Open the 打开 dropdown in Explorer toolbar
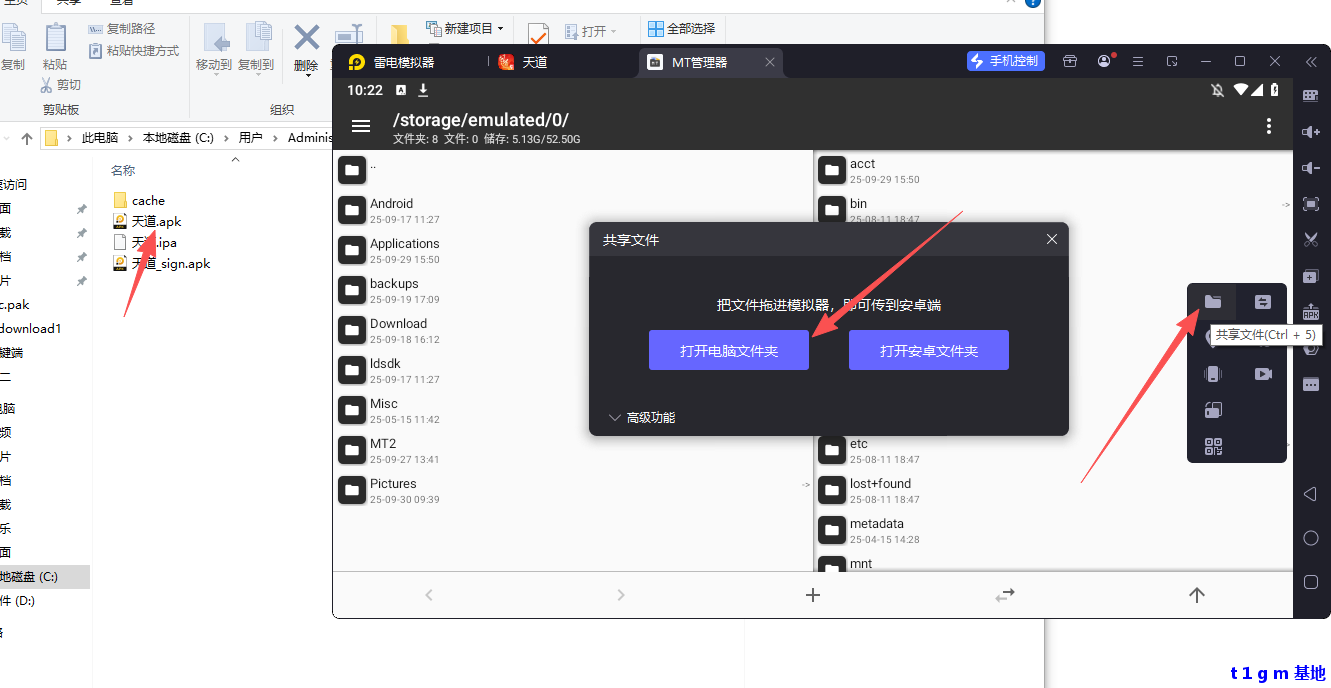The height and width of the screenshot is (688, 1331). coord(593,29)
